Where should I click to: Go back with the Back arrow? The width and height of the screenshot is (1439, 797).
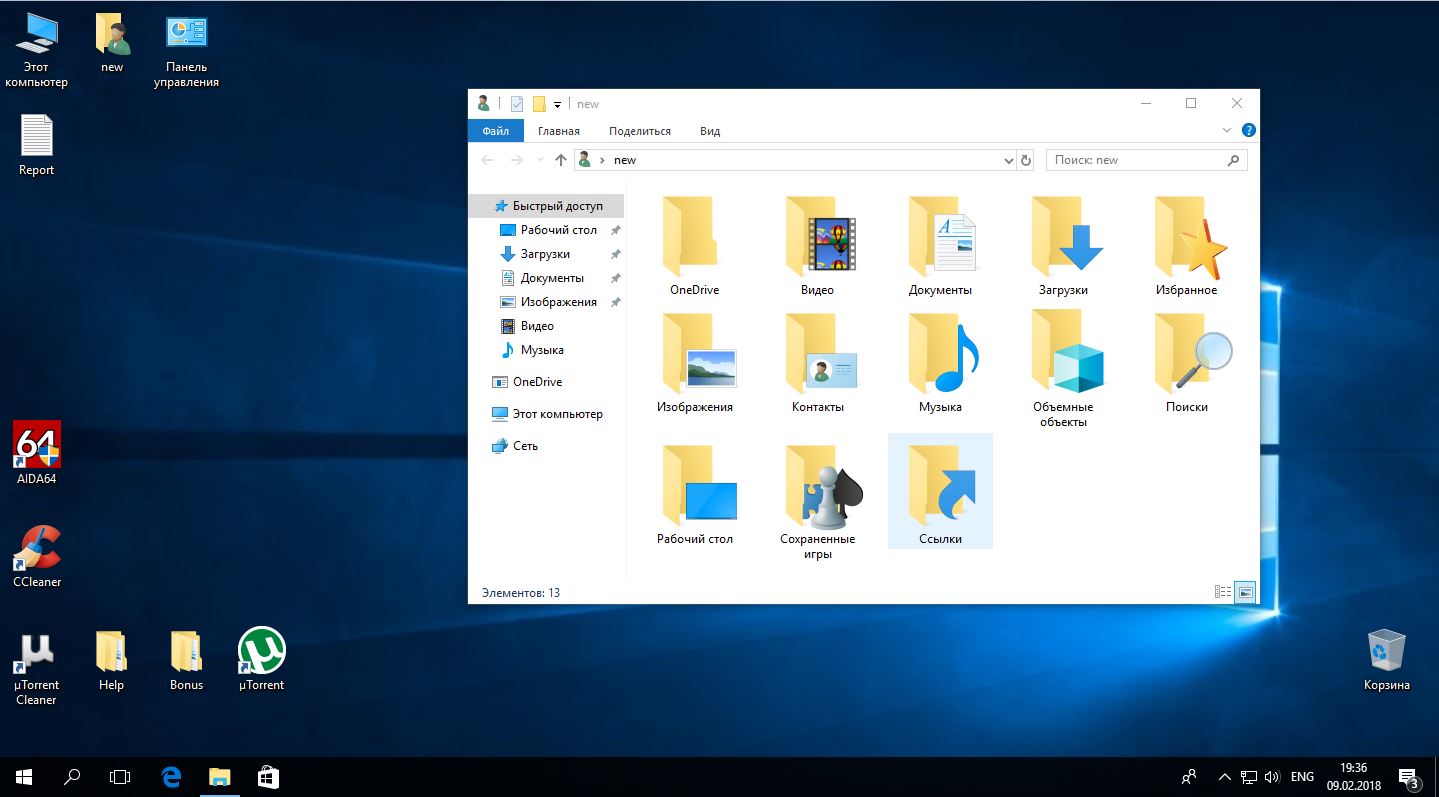pyautogui.click(x=487, y=160)
